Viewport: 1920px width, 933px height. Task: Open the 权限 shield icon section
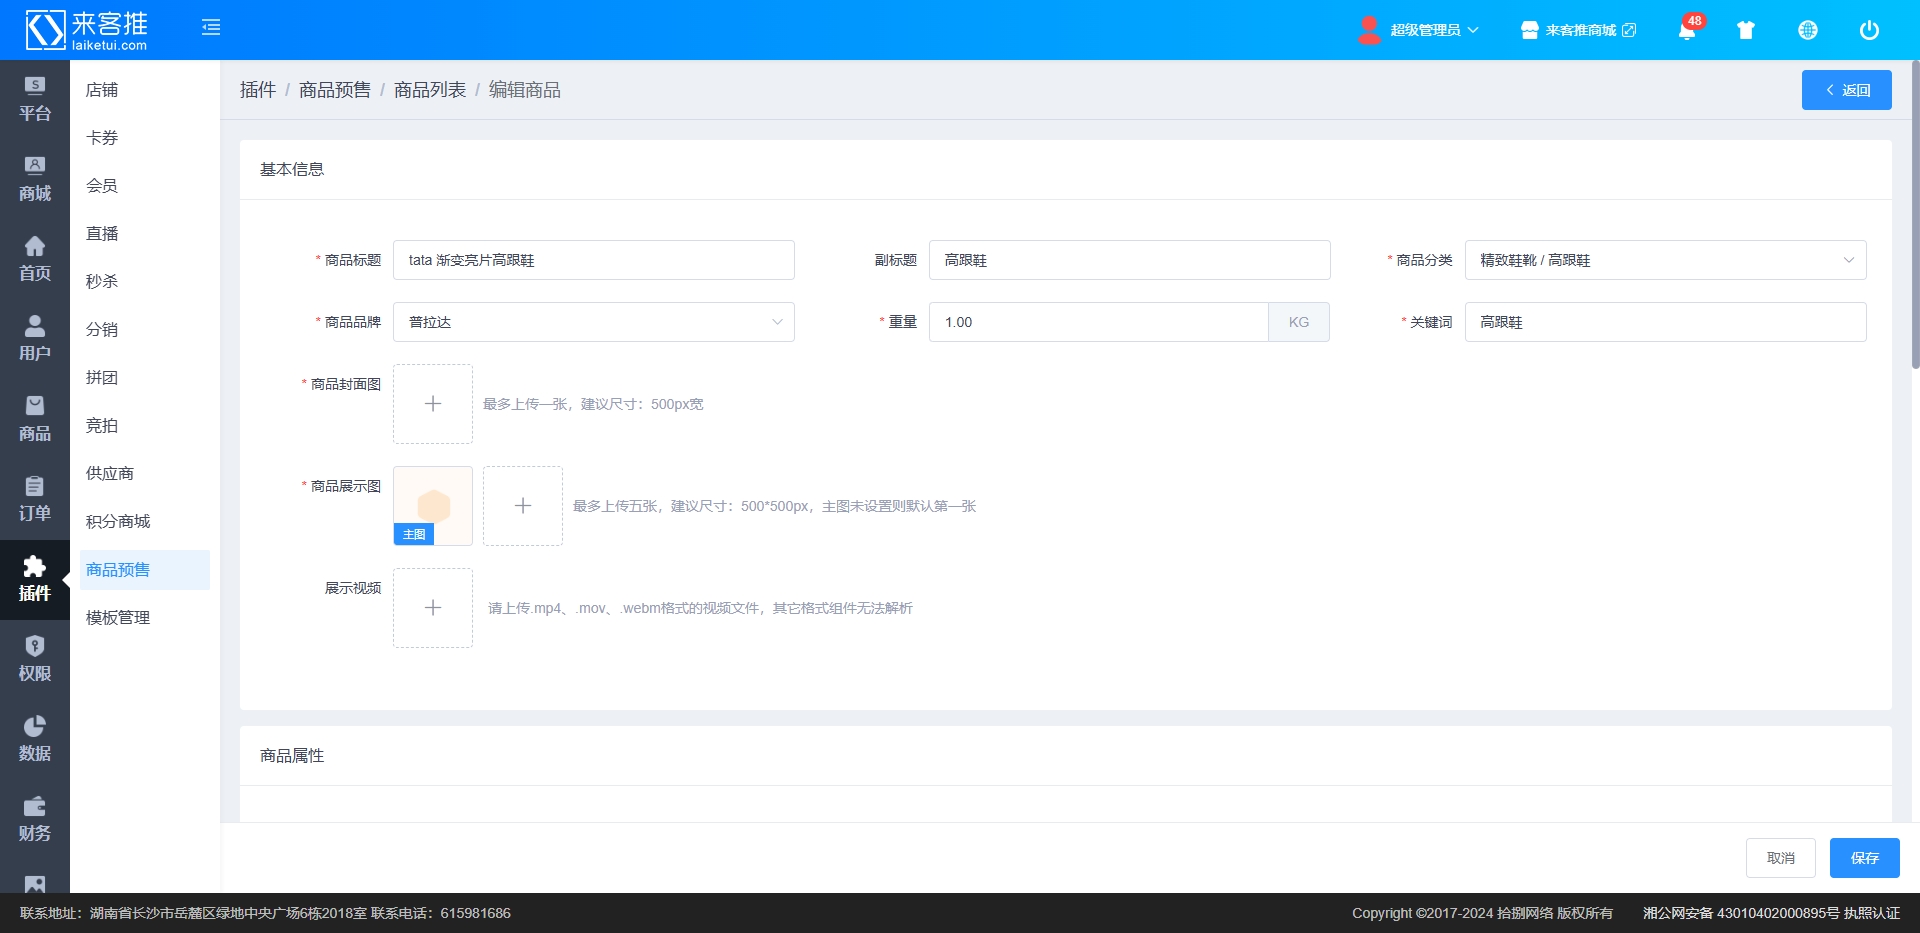[x=35, y=659]
